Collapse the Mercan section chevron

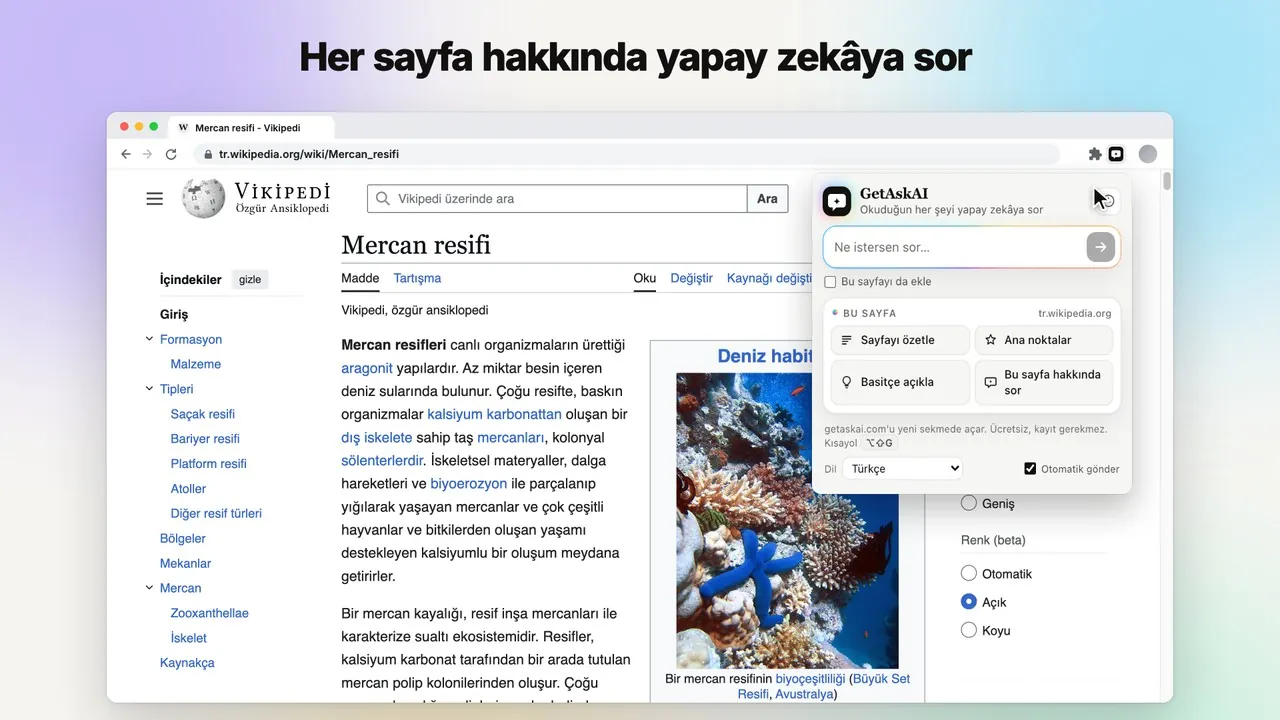149,588
